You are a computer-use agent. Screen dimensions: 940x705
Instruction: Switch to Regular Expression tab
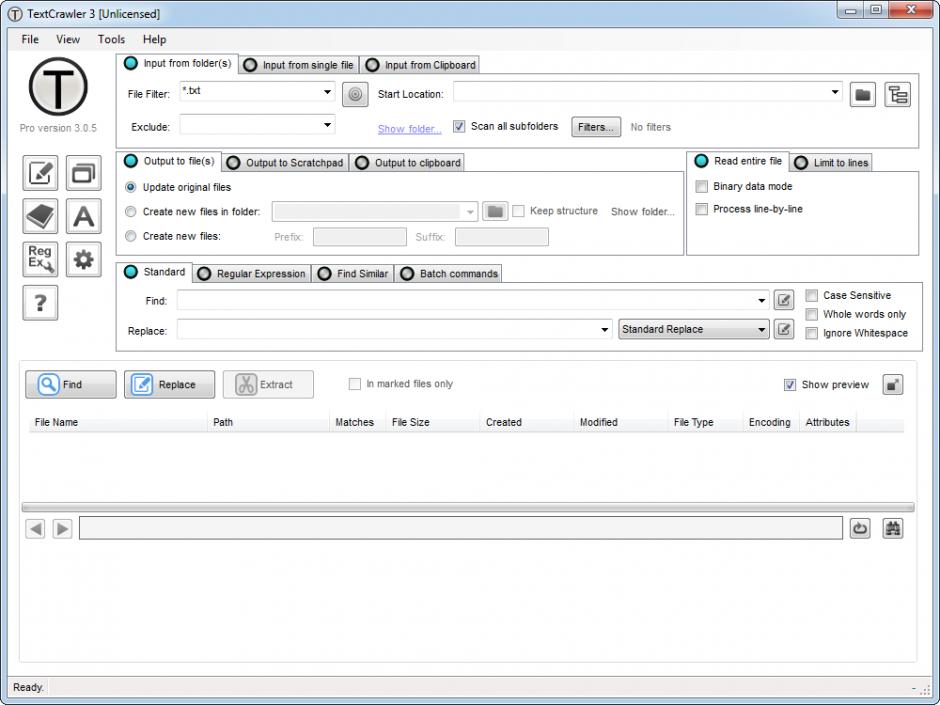252,273
